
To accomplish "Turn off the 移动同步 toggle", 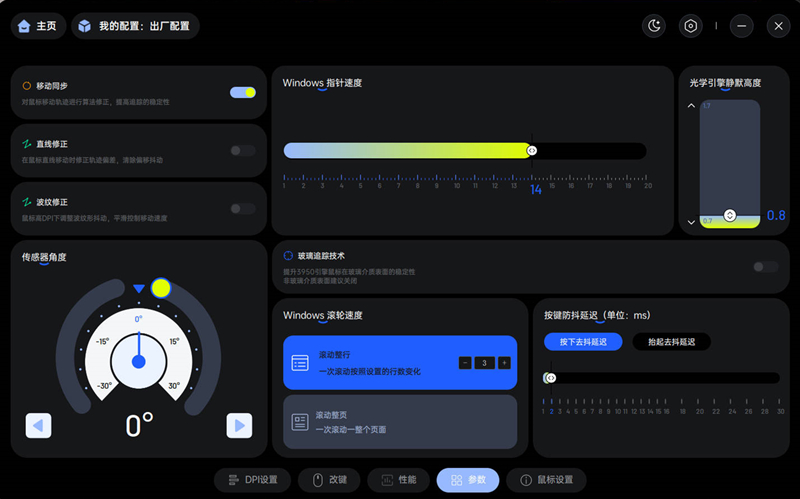I will click(243, 92).
